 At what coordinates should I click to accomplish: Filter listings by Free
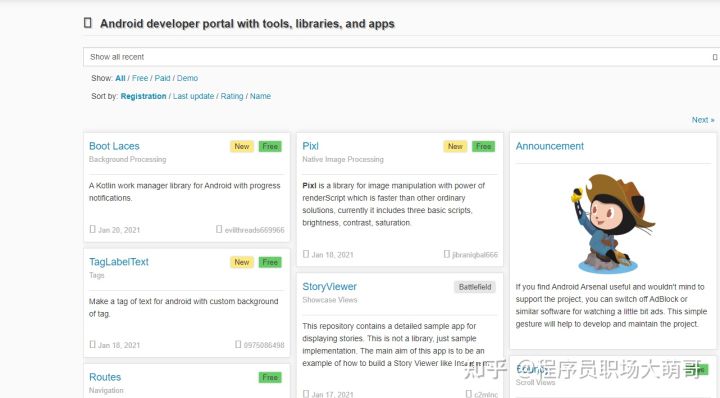(140, 78)
